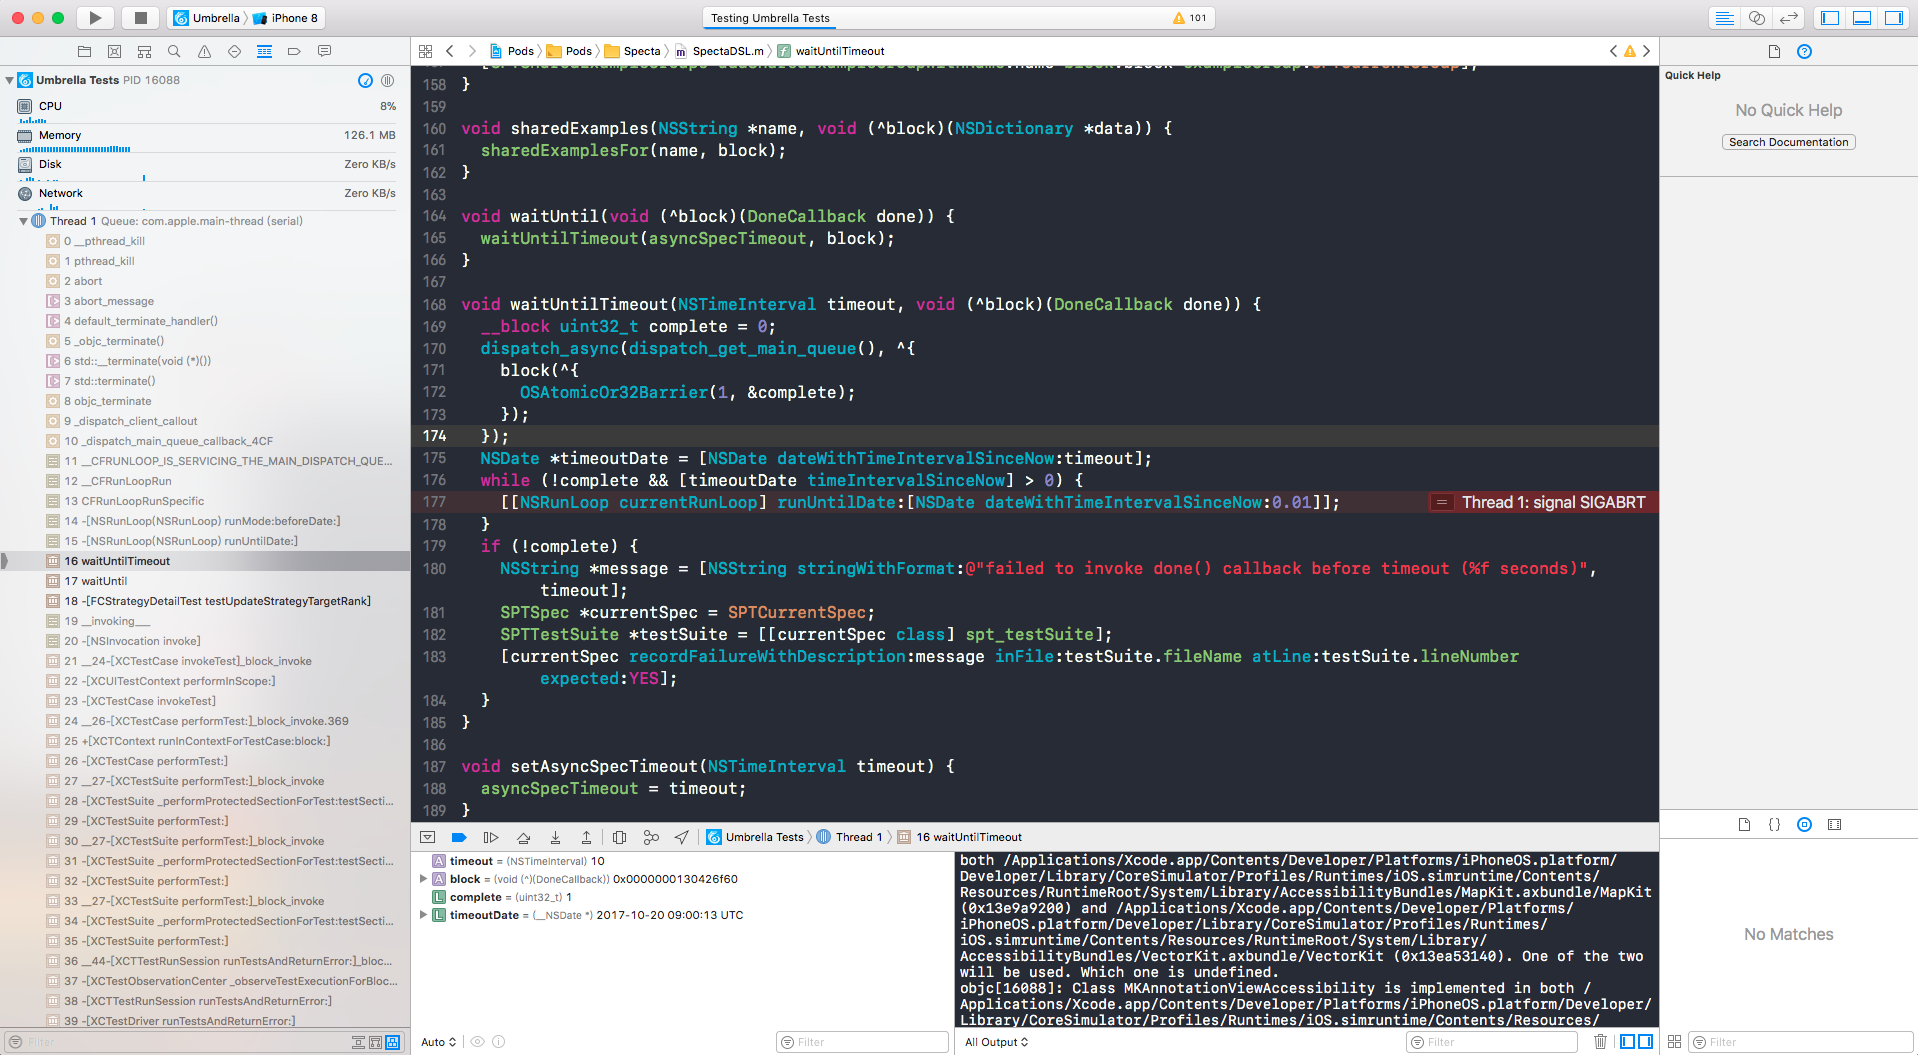The image size is (1918, 1055).
Task: Open the Object library tab
Action: [x=1804, y=825]
